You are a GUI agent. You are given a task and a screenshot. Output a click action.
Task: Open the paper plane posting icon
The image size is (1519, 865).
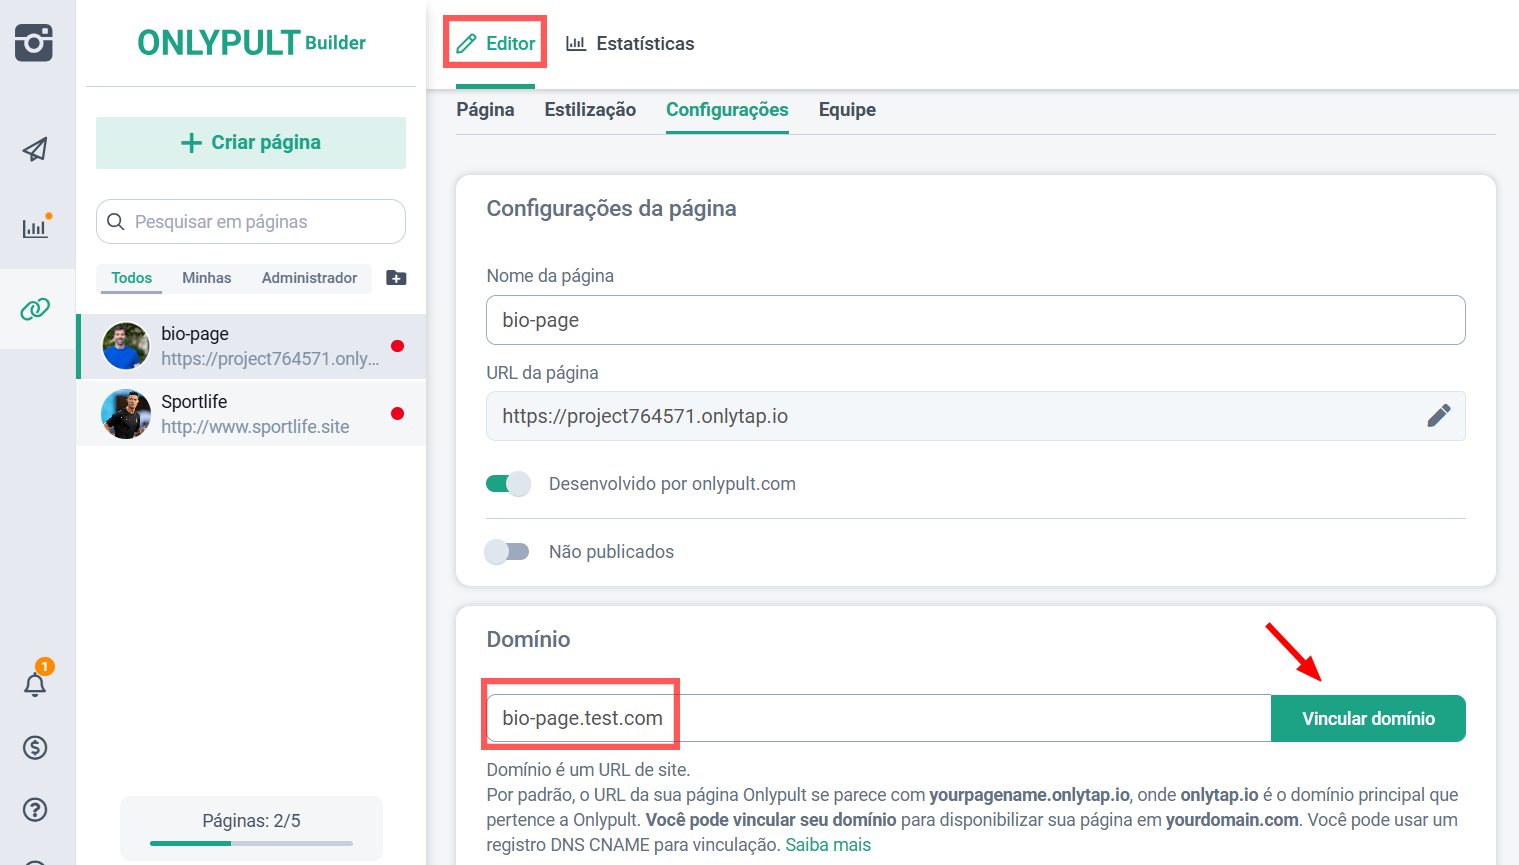[35, 150]
